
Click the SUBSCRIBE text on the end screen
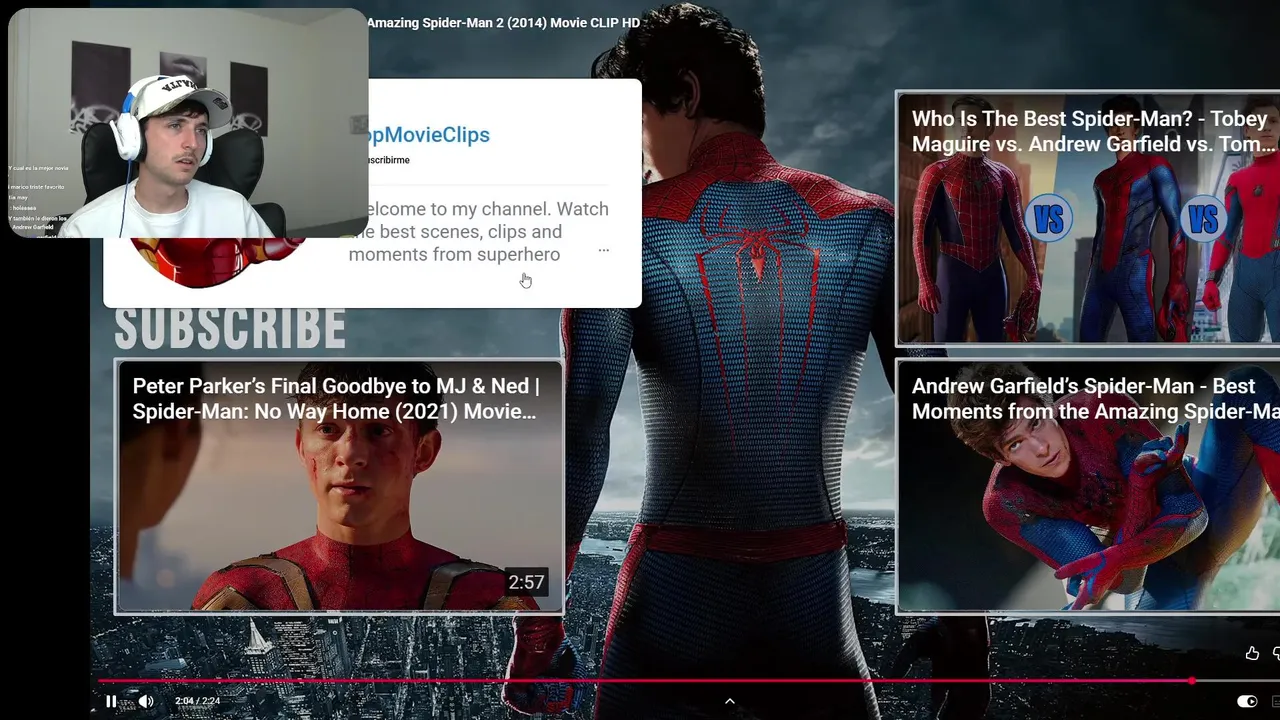pos(230,328)
